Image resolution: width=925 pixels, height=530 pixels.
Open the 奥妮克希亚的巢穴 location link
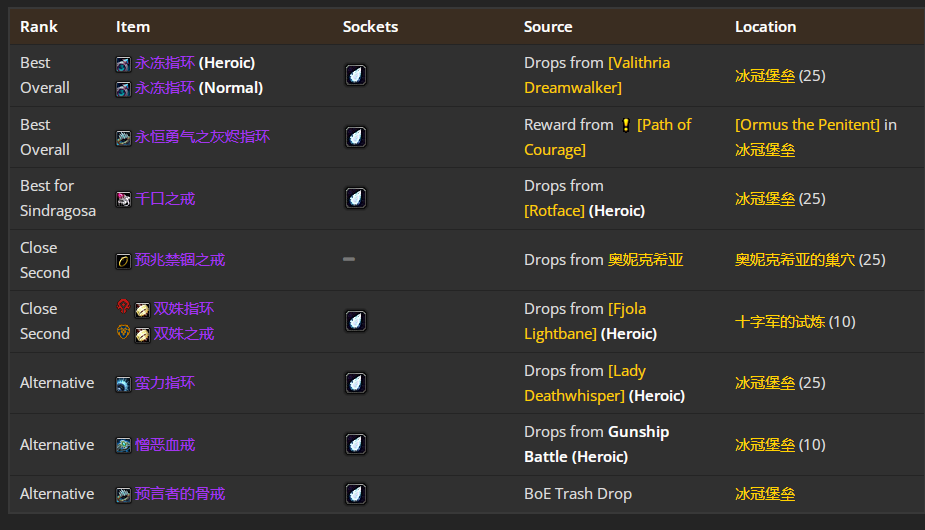794,260
